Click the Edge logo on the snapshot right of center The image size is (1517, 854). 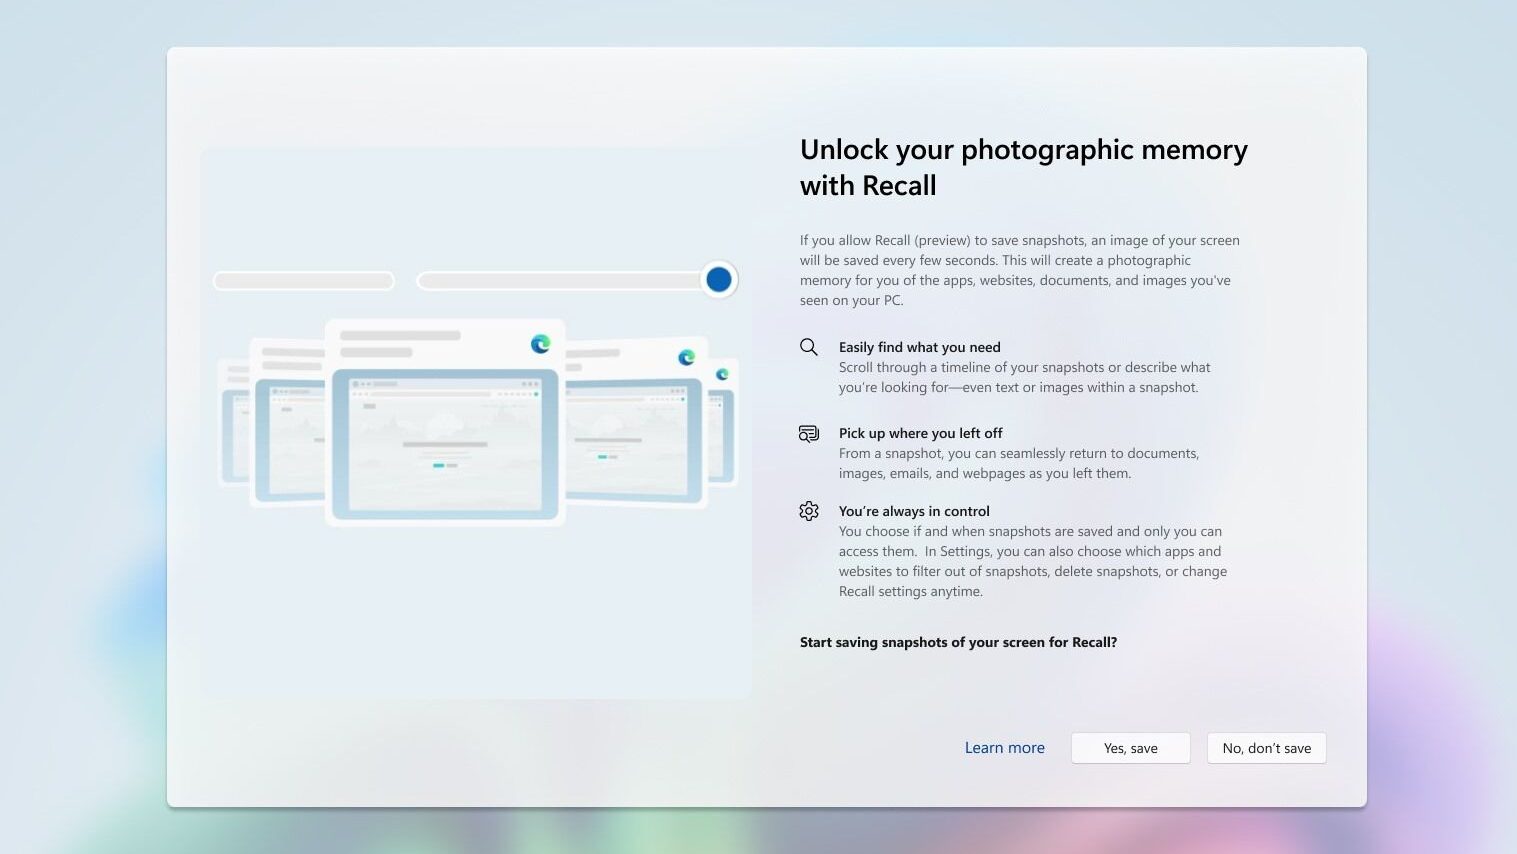(x=686, y=357)
